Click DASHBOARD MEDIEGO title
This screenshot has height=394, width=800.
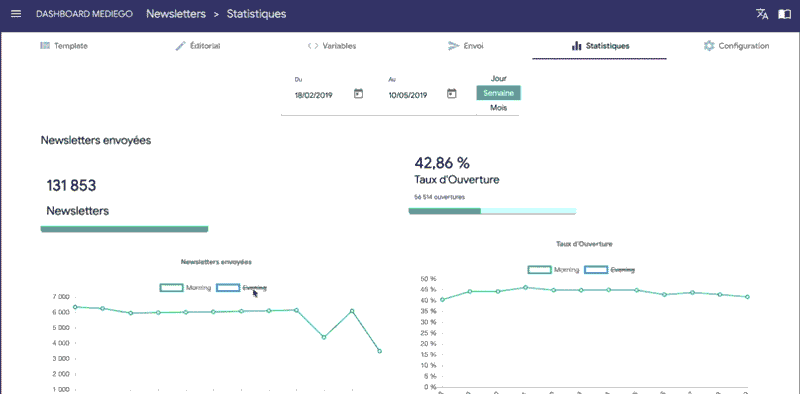[x=84, y=14]
